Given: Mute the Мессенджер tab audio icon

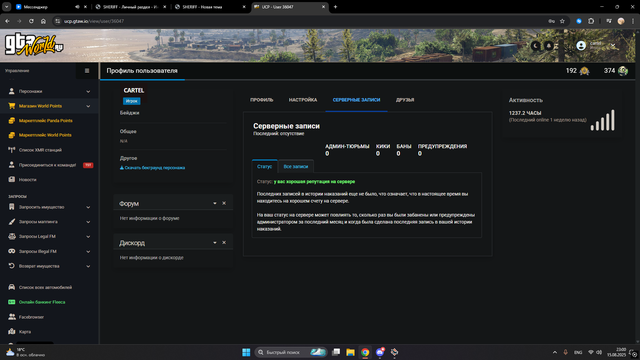Looking at the screenshot, I should pos(77,7).
